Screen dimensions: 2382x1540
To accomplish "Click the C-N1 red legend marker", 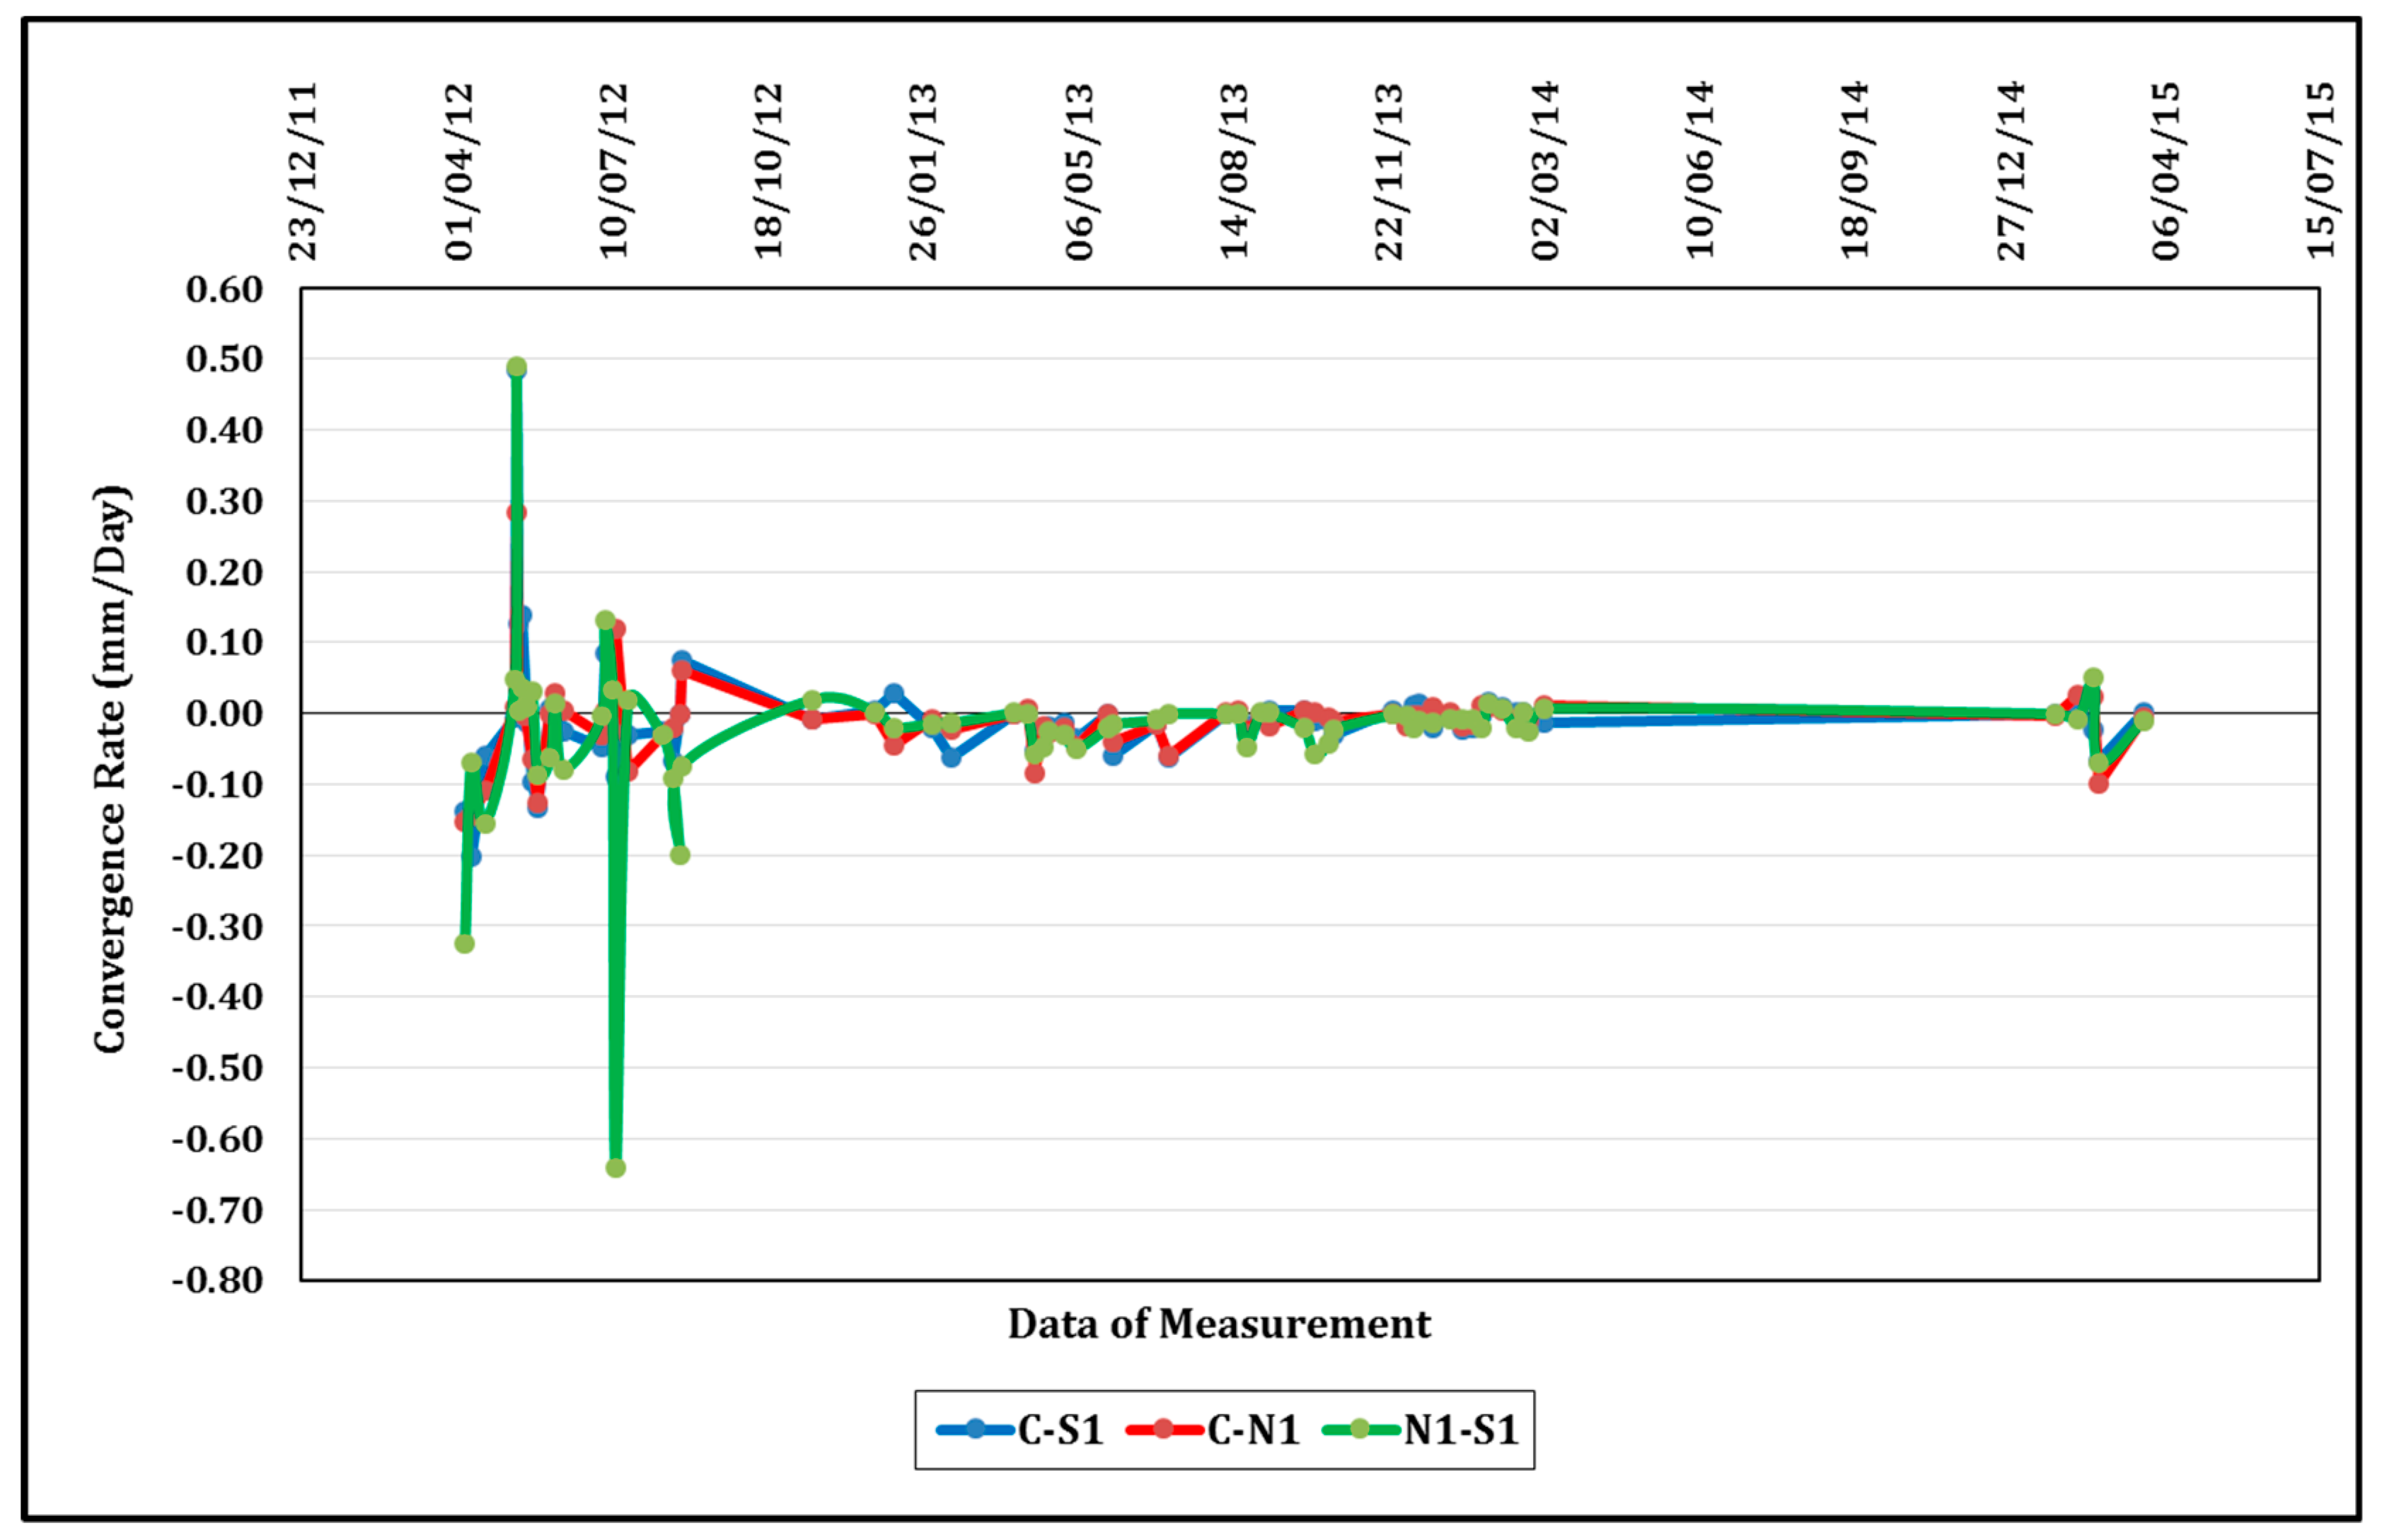I will 1163,1429.
